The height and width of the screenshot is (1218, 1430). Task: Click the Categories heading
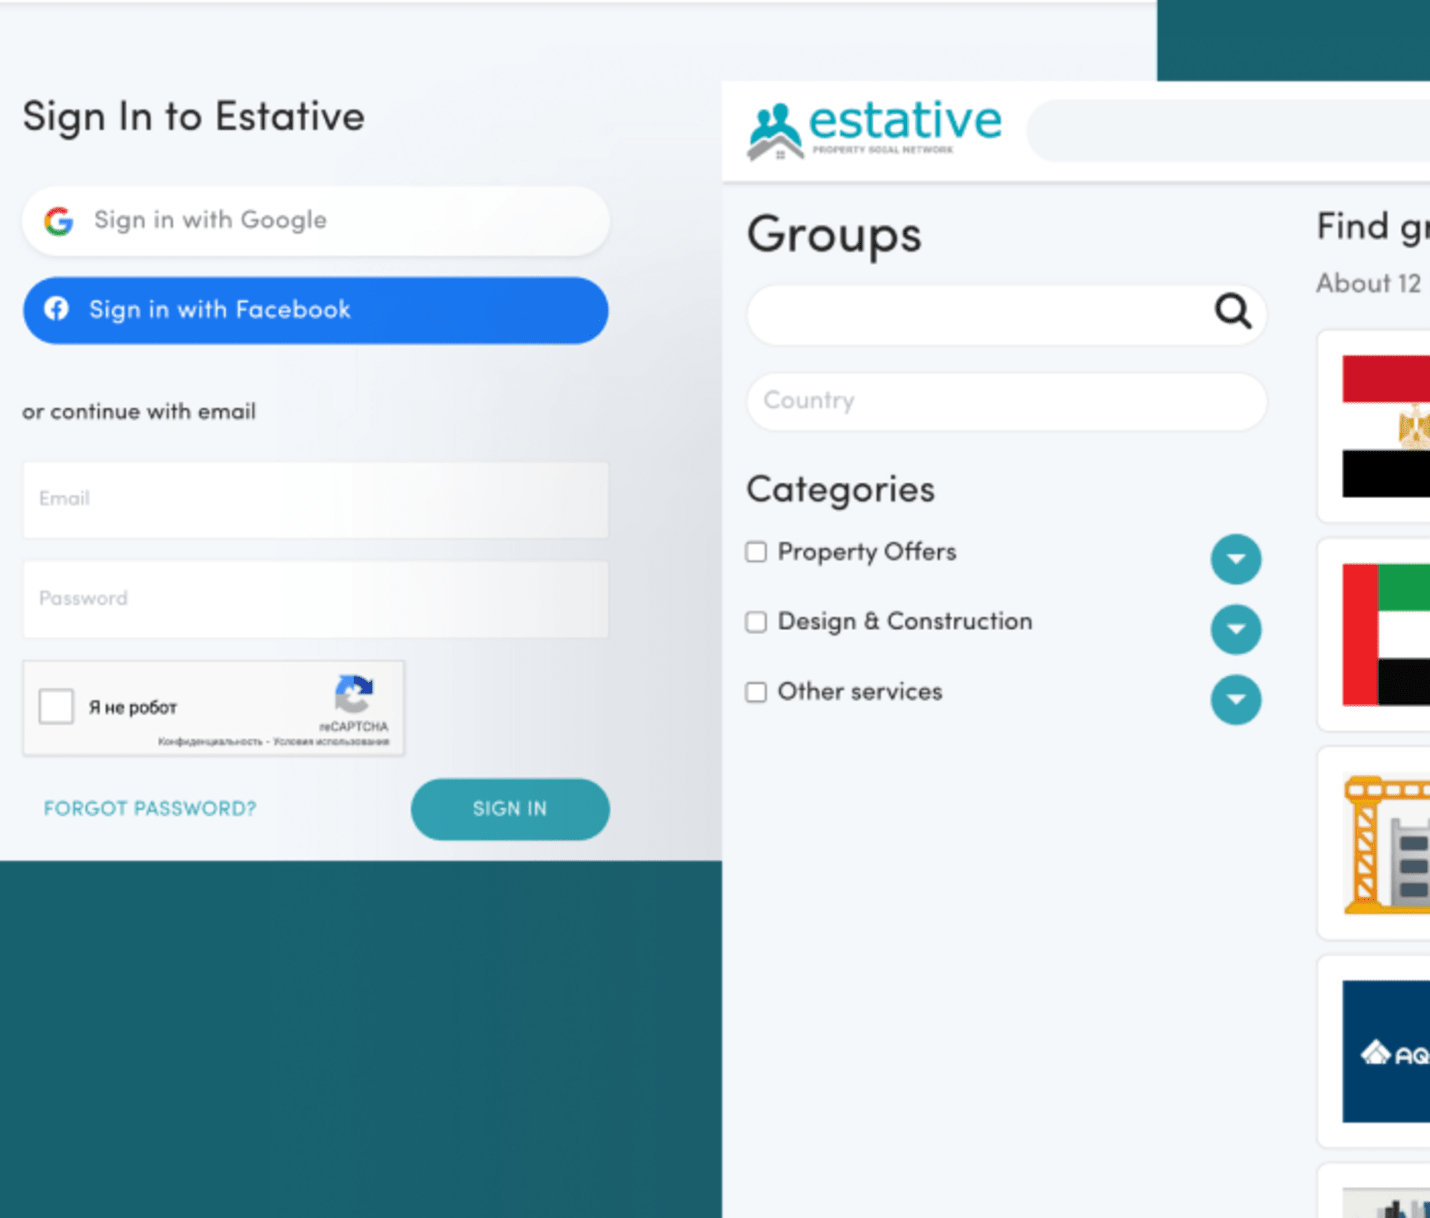[x=841, y=489]
